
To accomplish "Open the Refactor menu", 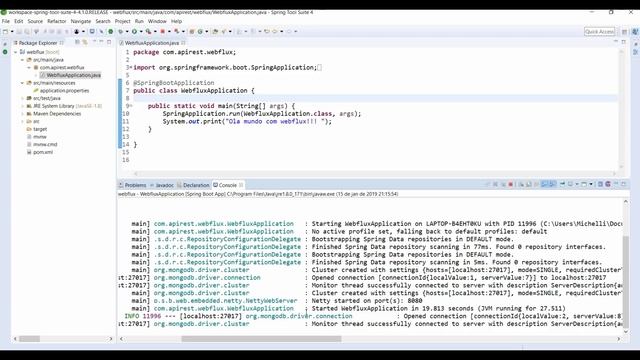I will click(57, 21).
